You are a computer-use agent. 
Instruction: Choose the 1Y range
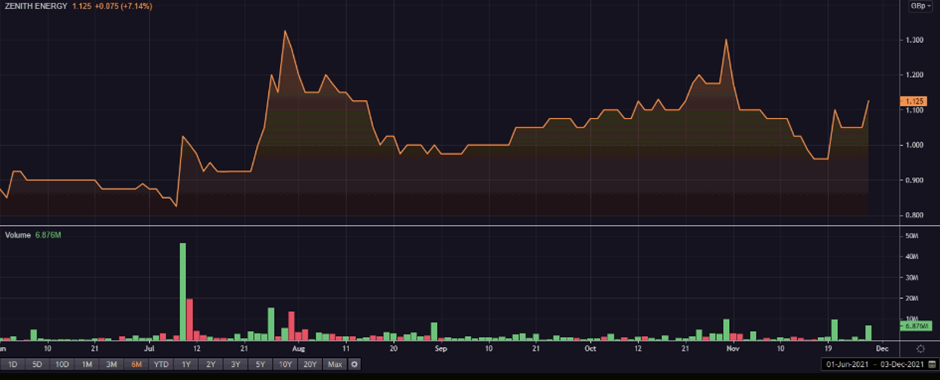[x=186, y=364]
